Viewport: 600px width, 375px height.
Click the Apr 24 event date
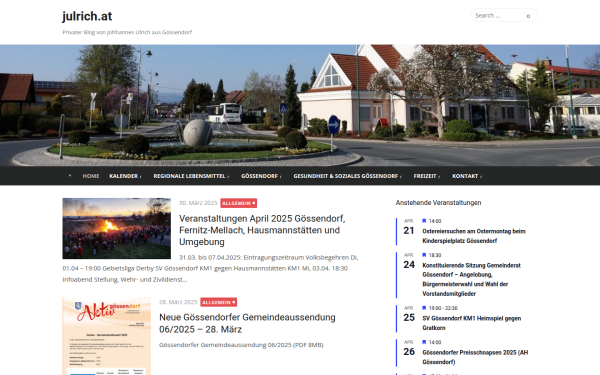point(409,261)
